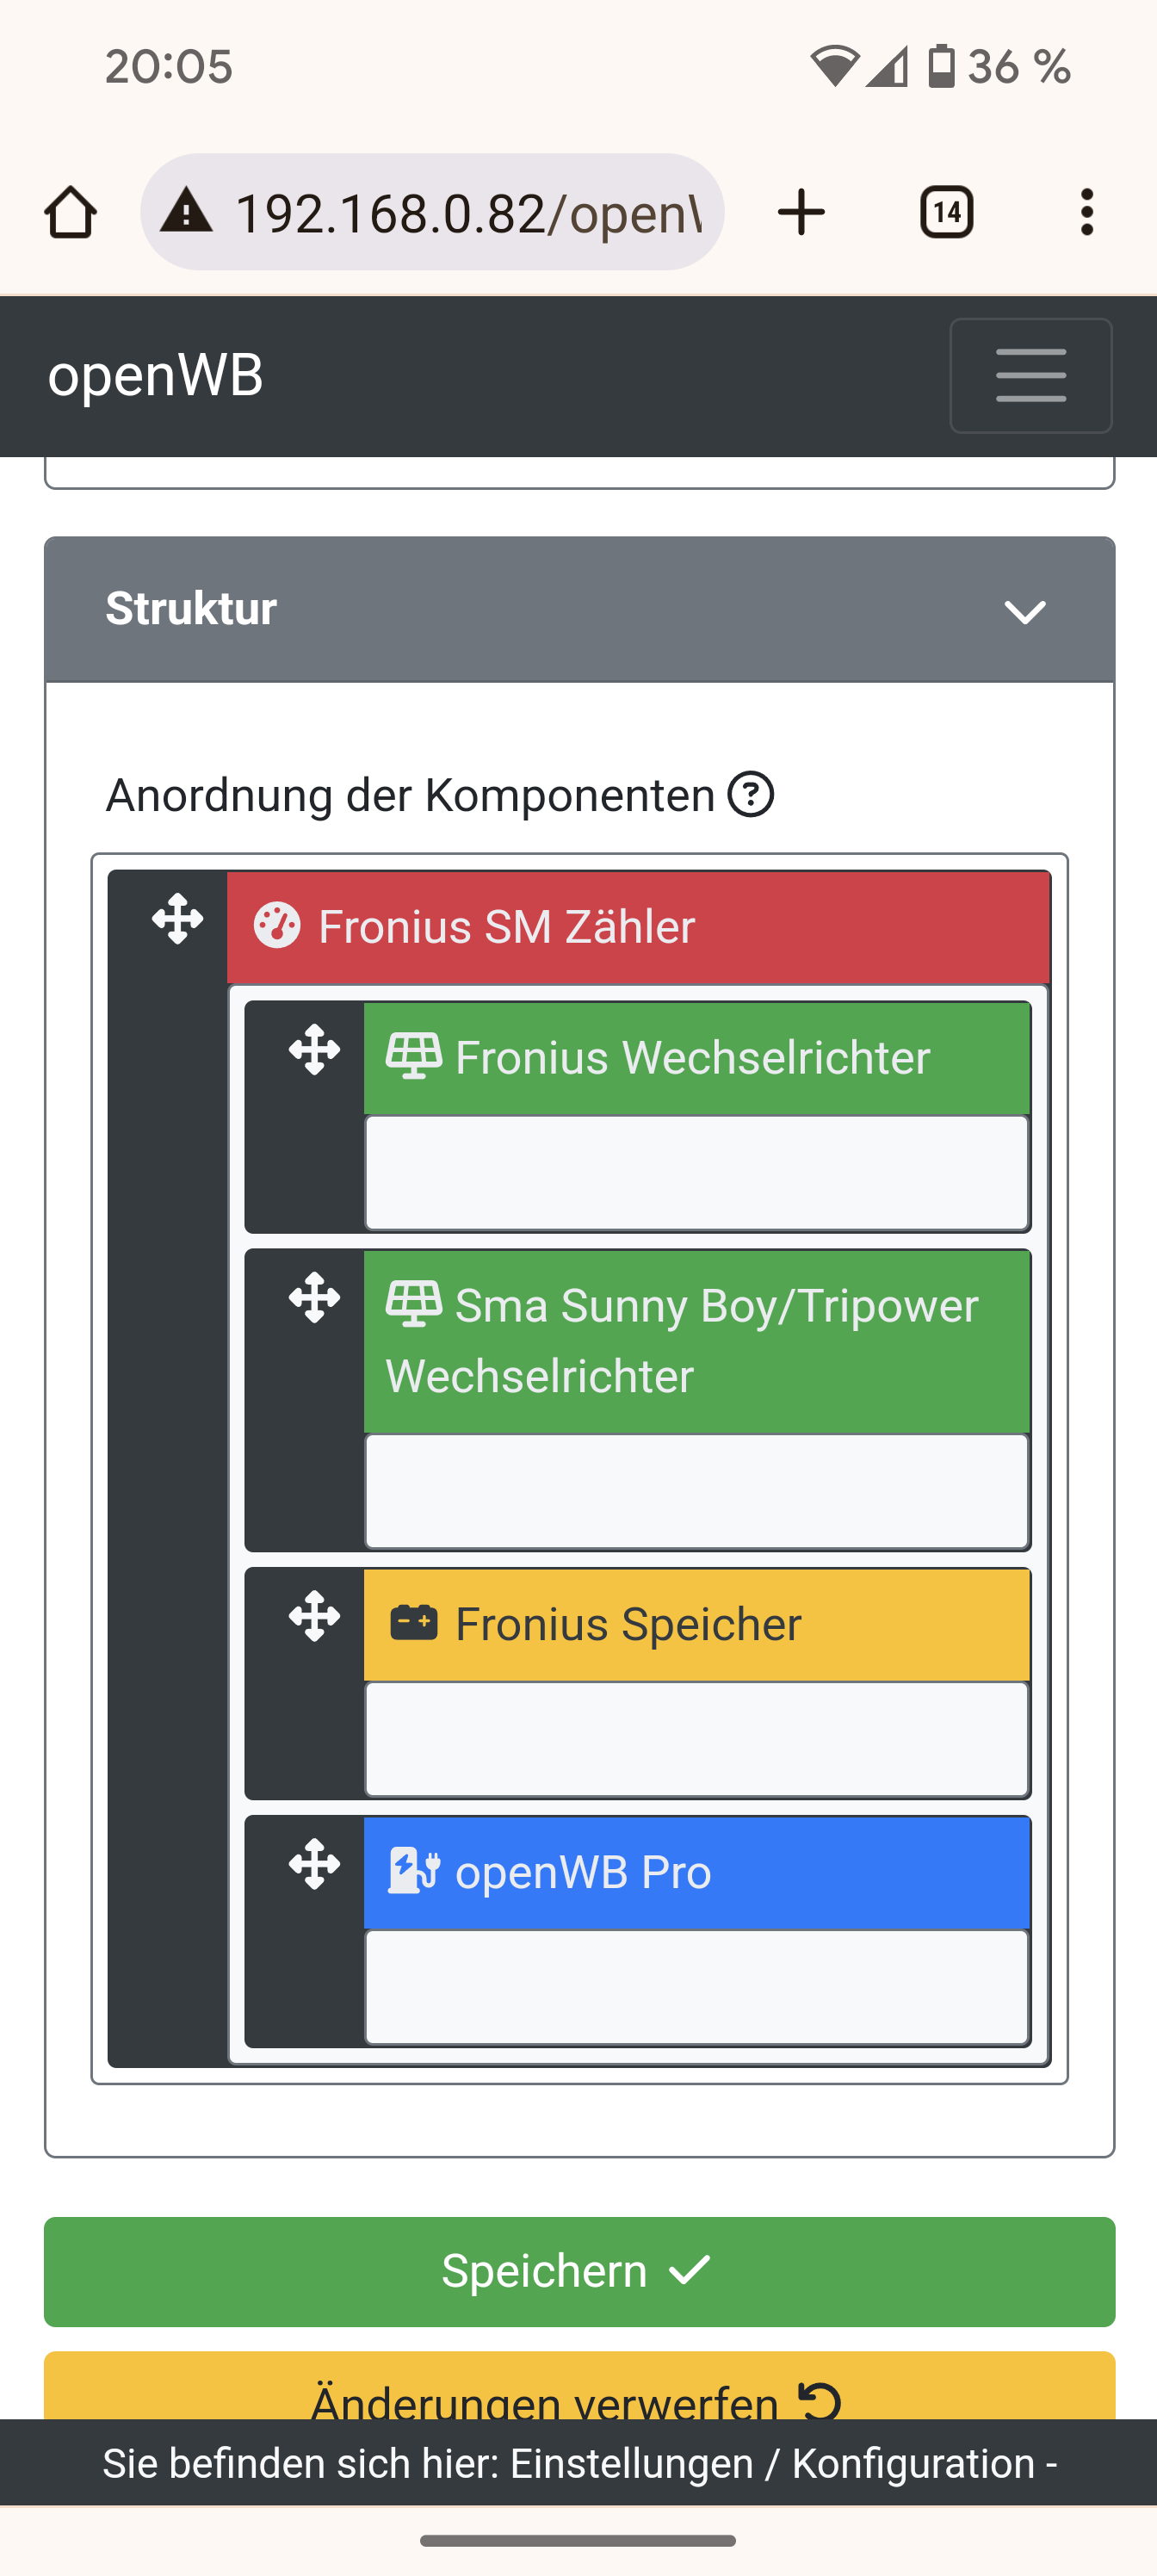Viewport: 1157px width, 2576px height.
Task: Toggle the openWB hamburger navigation menu
Action: (x=1030, y=376)
